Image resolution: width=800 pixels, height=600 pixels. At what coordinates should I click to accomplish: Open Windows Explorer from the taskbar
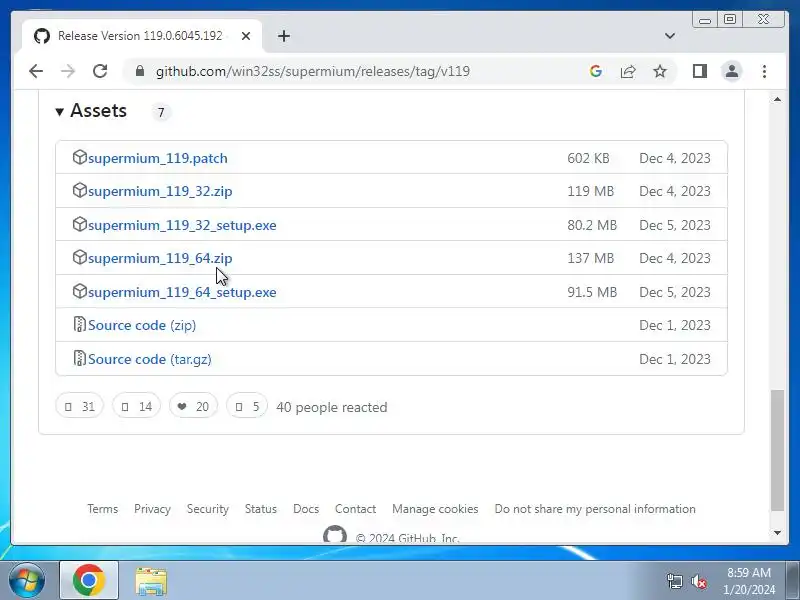point(151,581)
